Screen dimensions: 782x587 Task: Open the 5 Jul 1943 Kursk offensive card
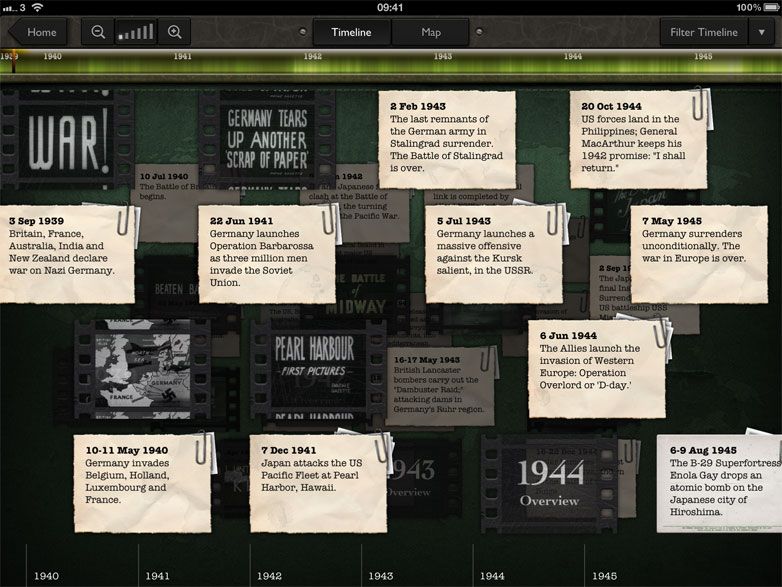tap(494, 254)
